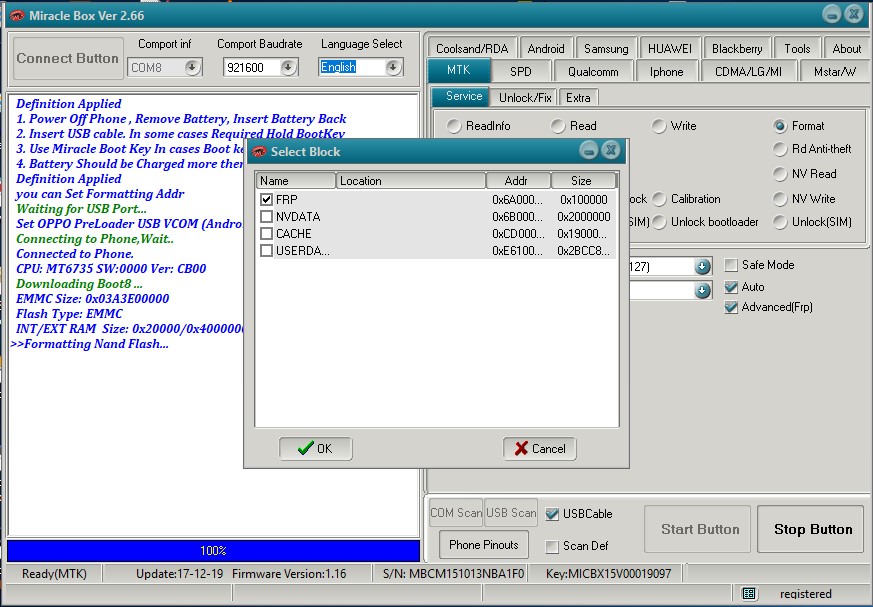Viewport: 873px width, 607px height.
Task: Select the Unlock(SIM) radio option
Action: (780, 222)
